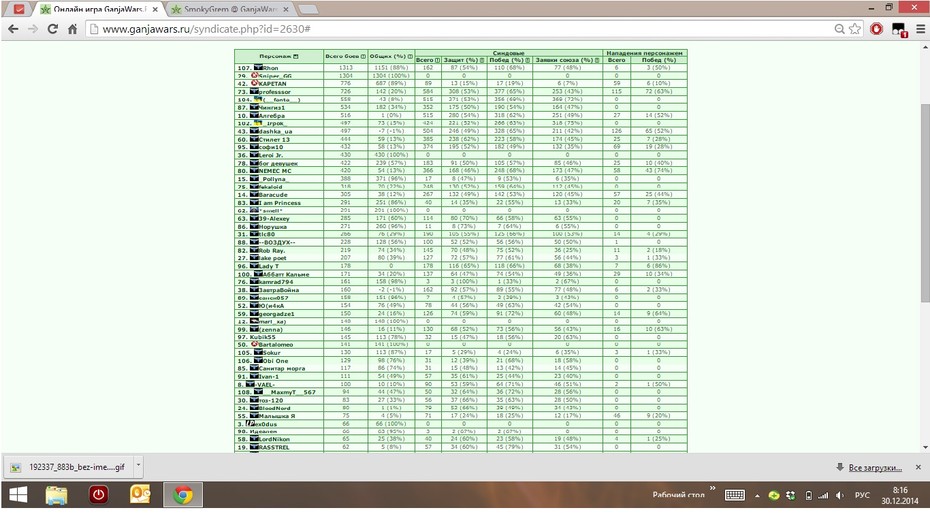This screenshot has height=523, width=930.
Task: Open Windows Start menu
Action: 18,495
